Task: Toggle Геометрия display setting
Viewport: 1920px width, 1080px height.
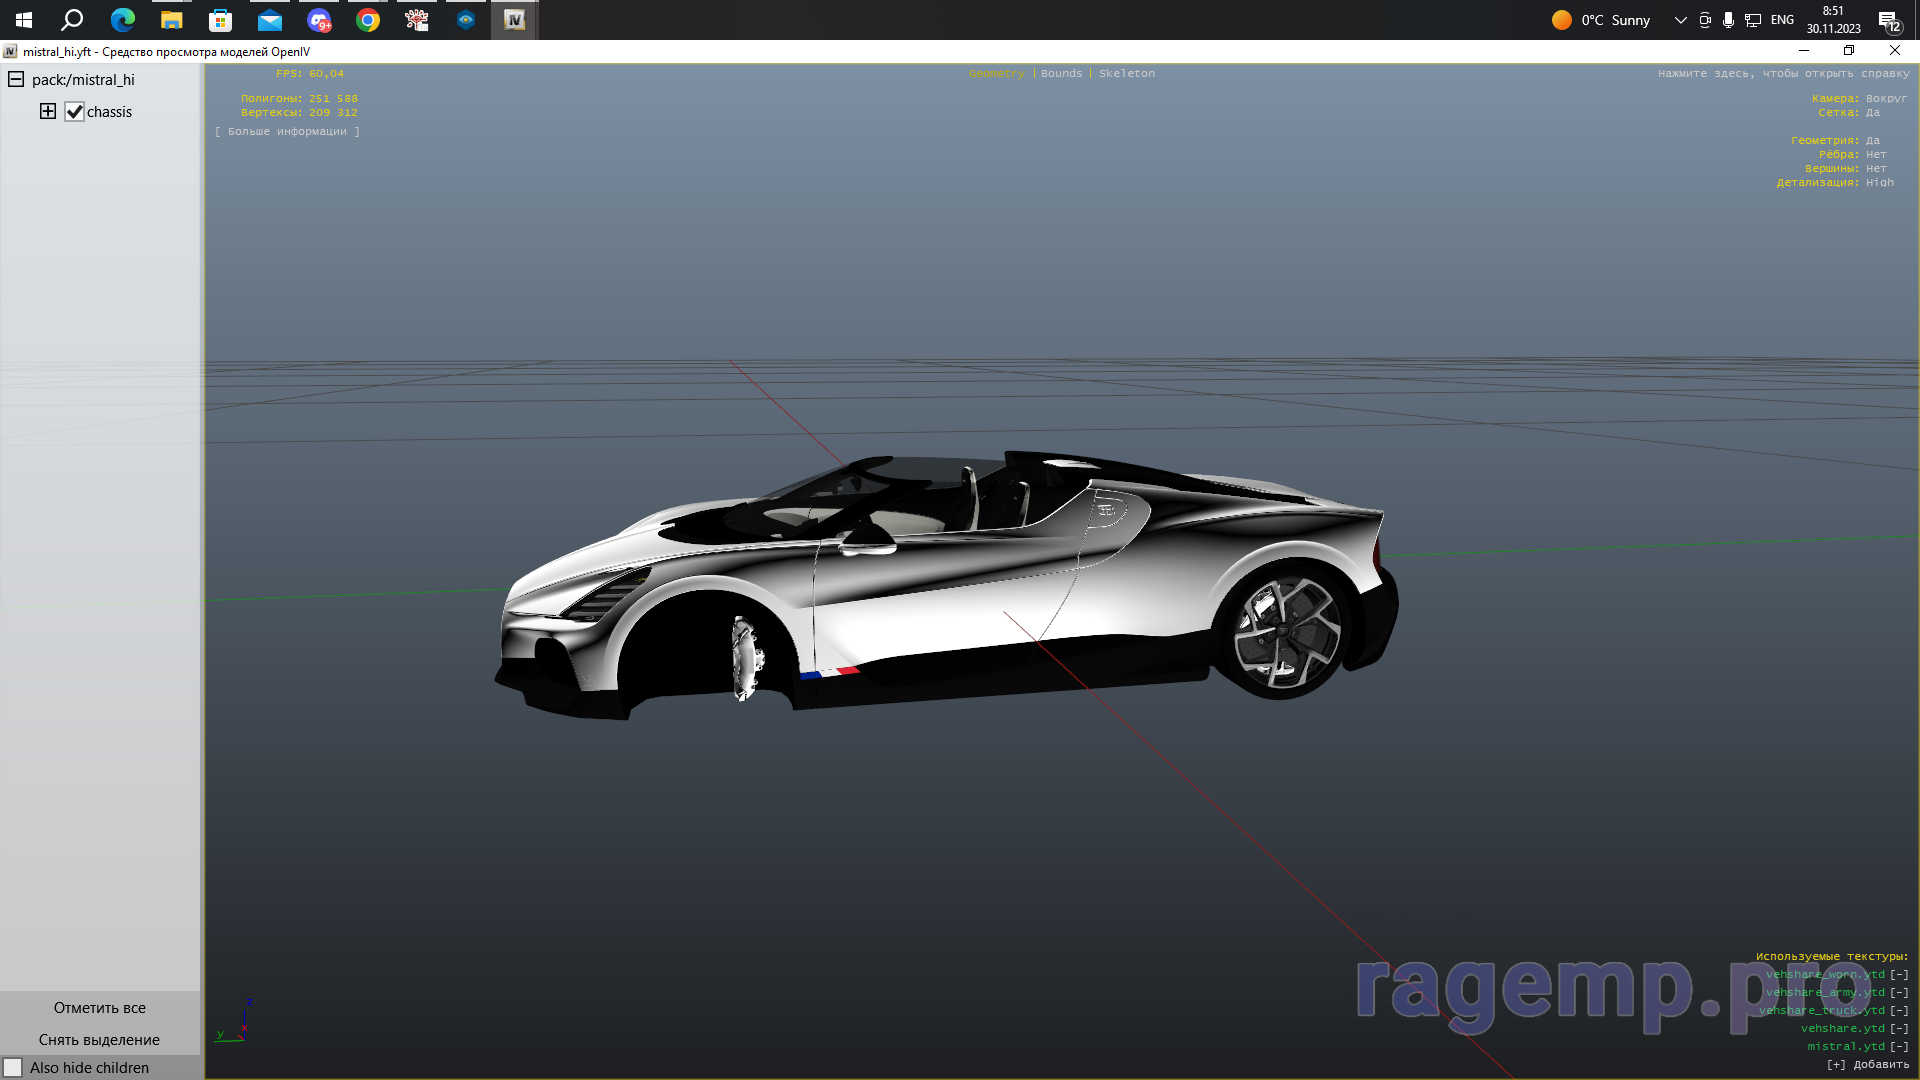Action: coord(1873,141)
